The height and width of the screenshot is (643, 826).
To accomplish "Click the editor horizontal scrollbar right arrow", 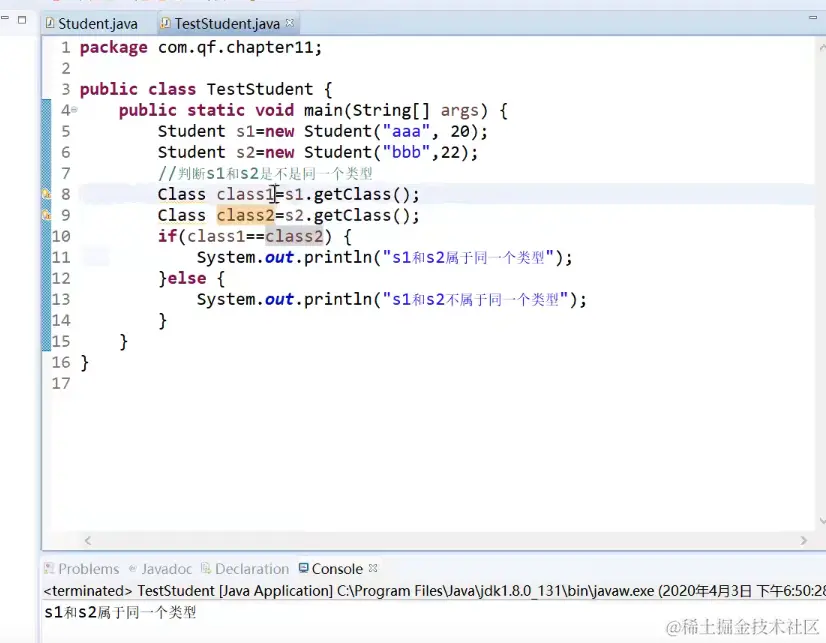I will coord(803,541).
